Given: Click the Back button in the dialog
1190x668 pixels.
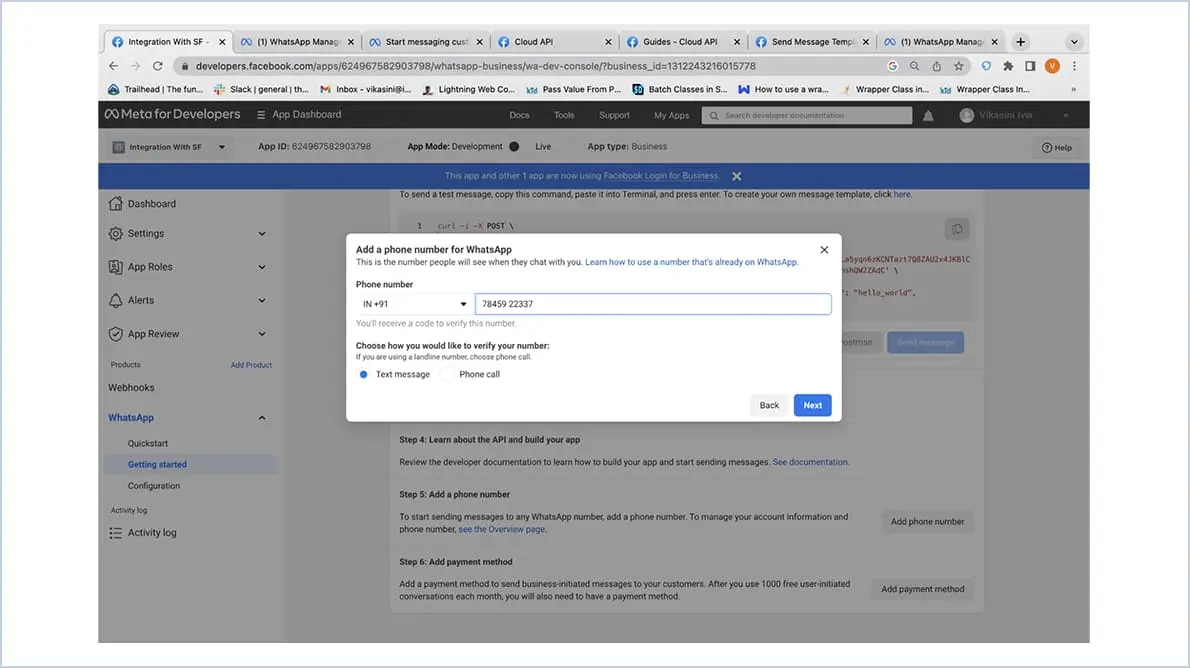Looking at the screenshot, I should 769,405.
